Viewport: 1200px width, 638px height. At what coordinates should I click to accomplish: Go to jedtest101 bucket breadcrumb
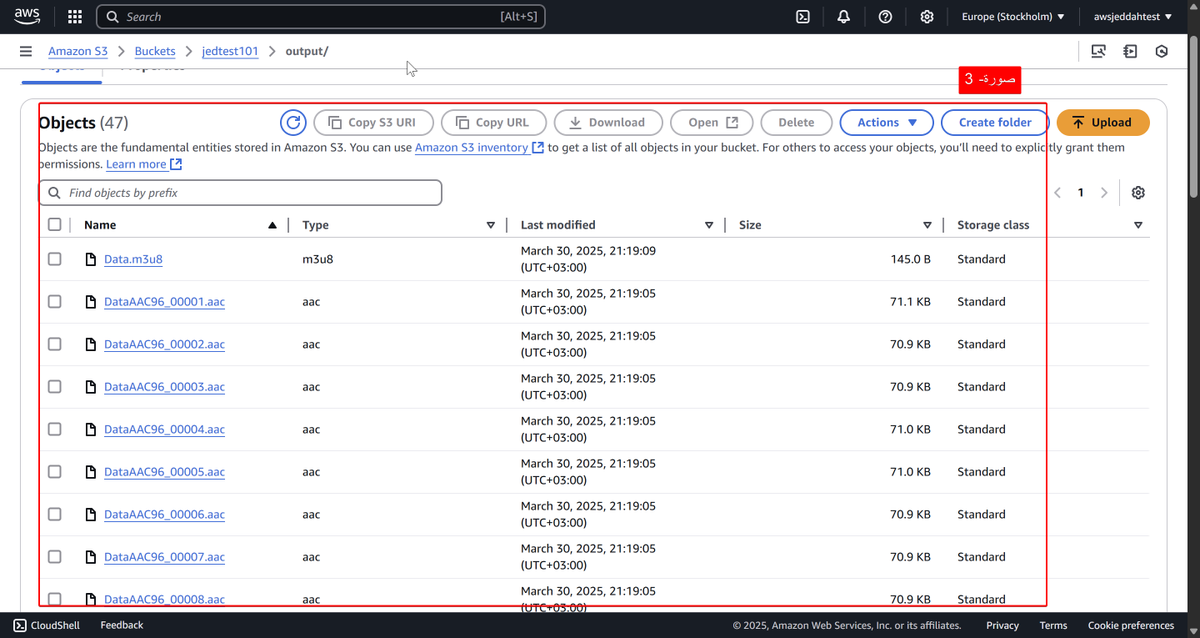[230, 51]
